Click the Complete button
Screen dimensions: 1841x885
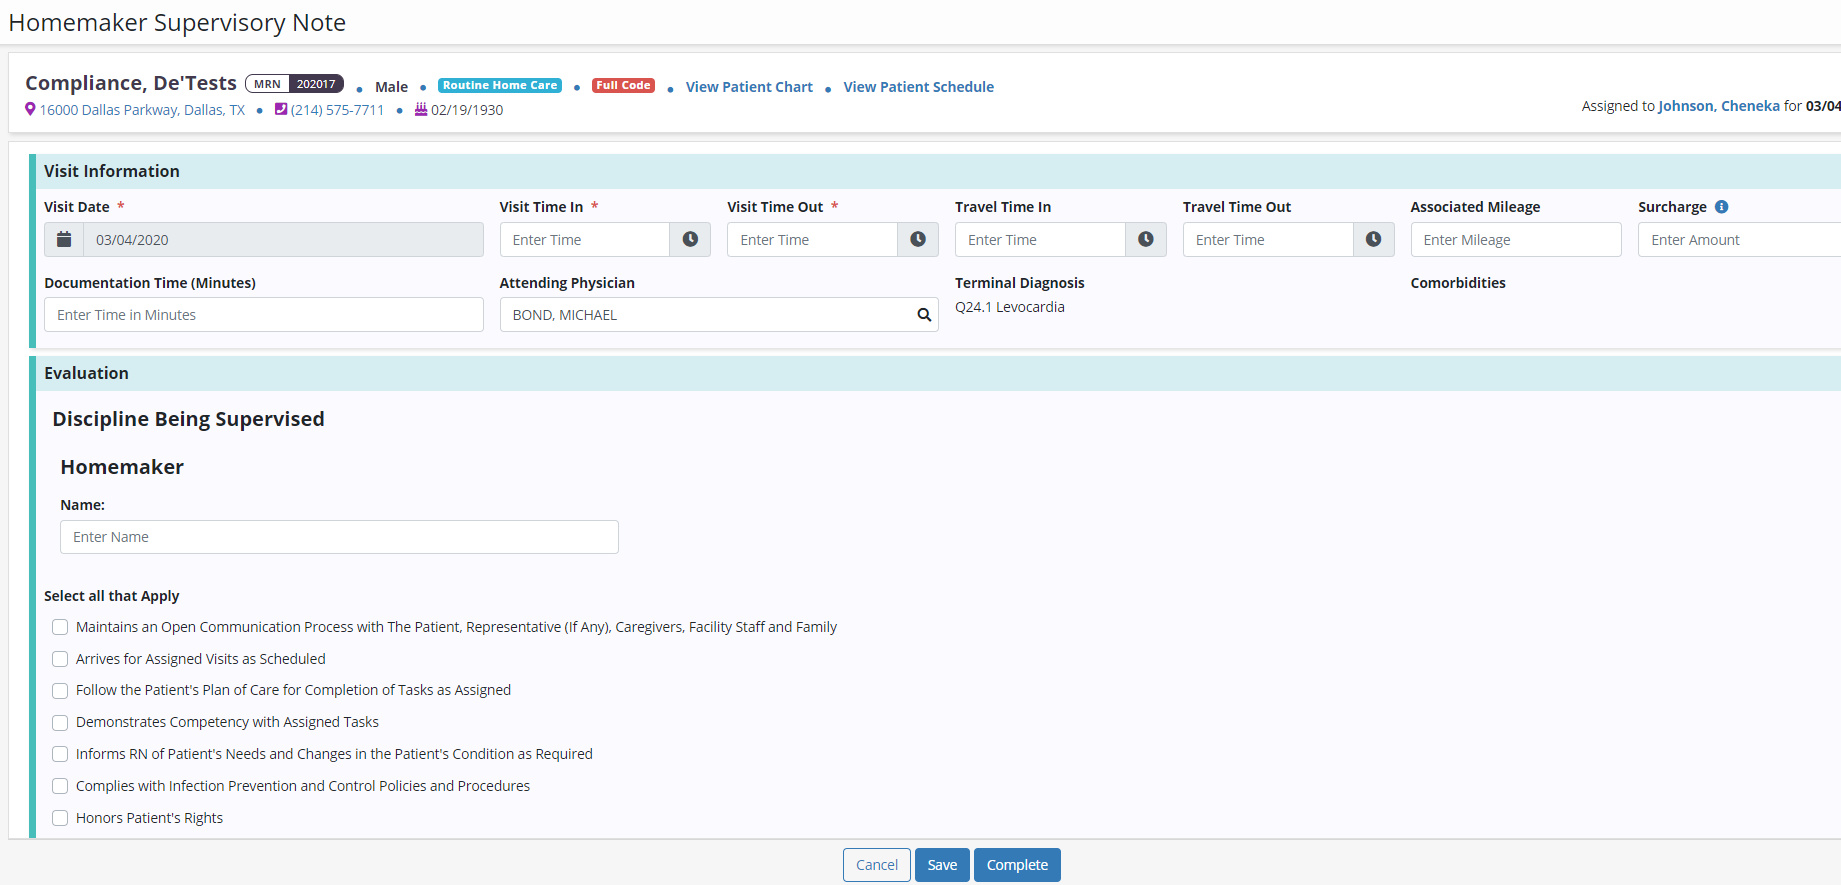click(1017, 865)
